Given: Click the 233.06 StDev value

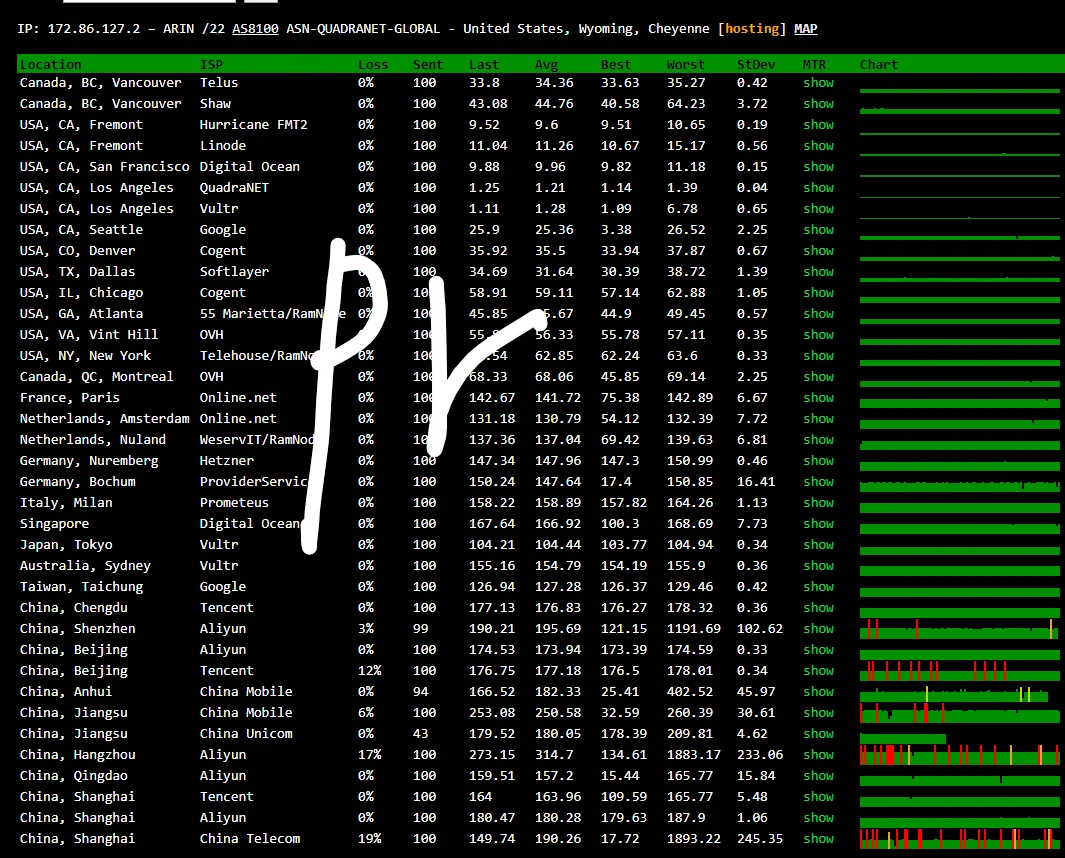Looking at the screenshot, I should click(x=760, y=755).
